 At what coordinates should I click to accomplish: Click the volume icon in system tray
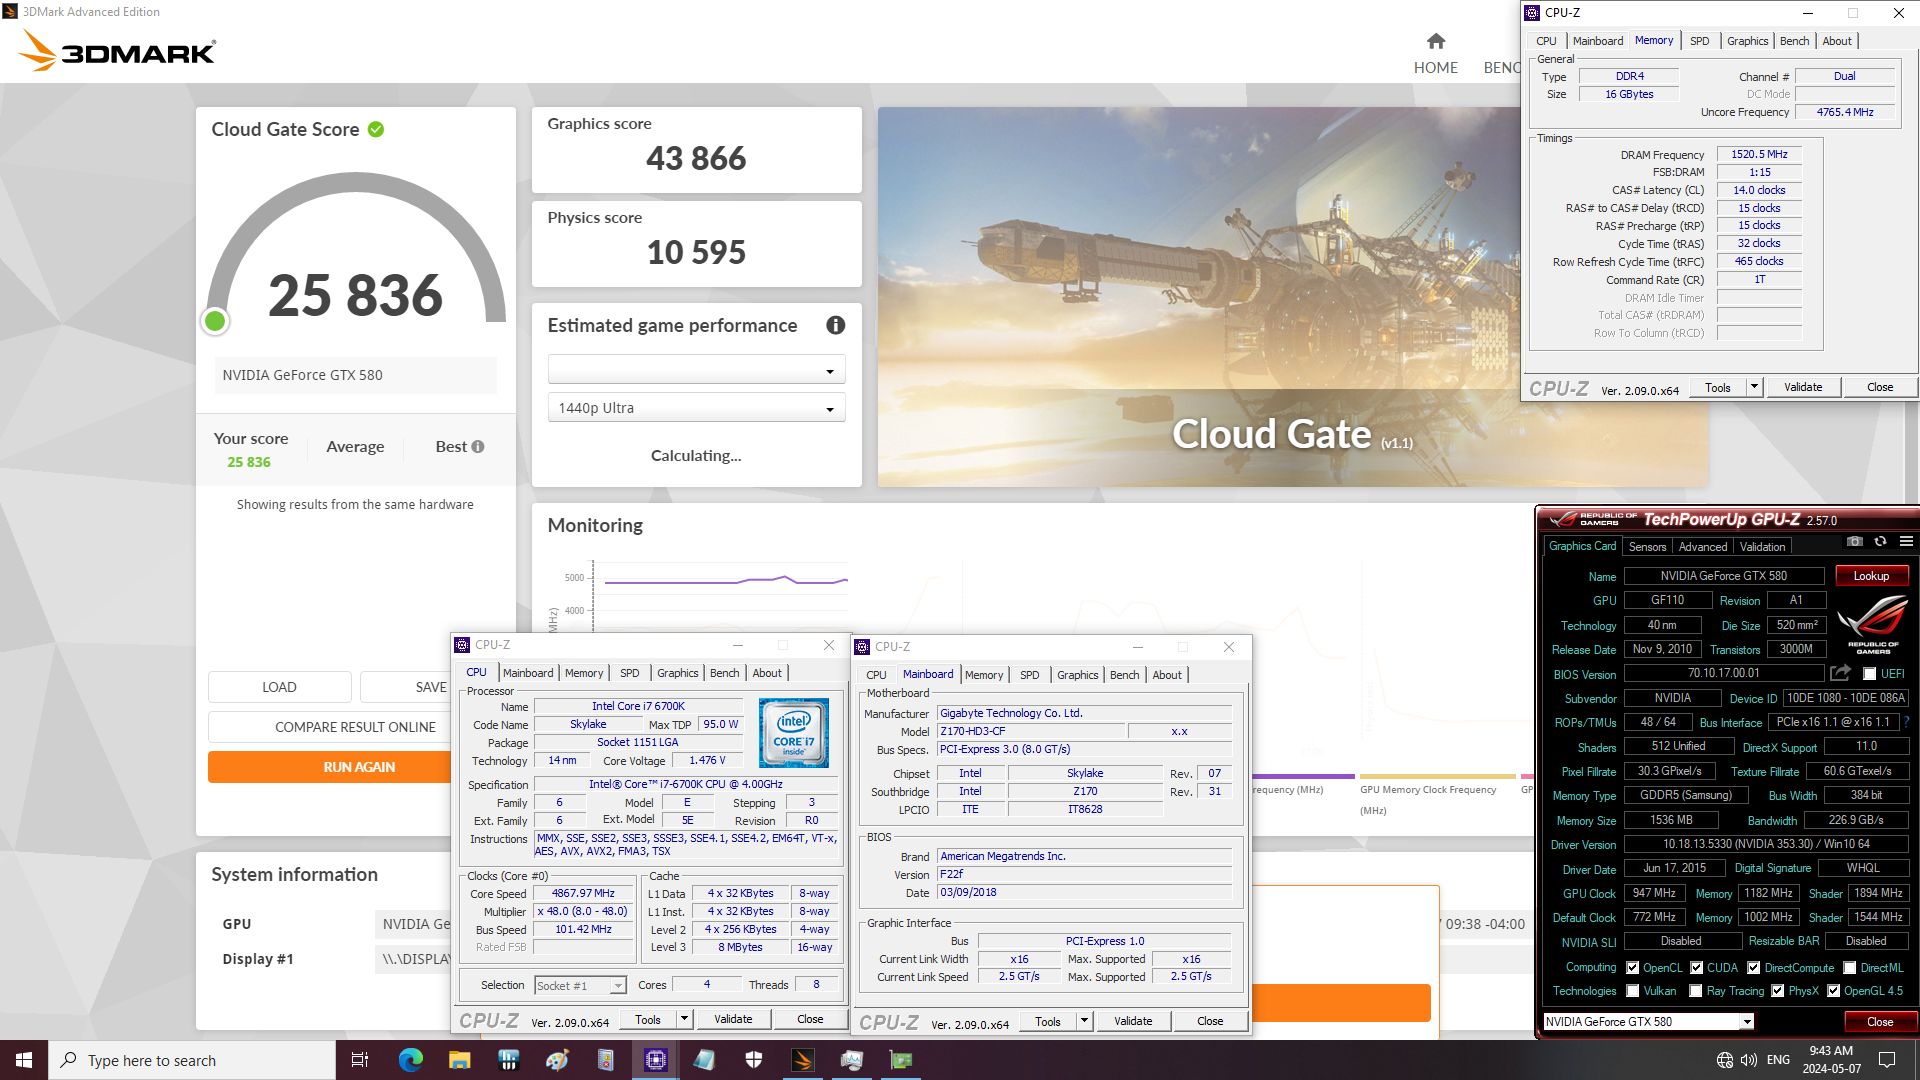[x=1749, y=1060]
